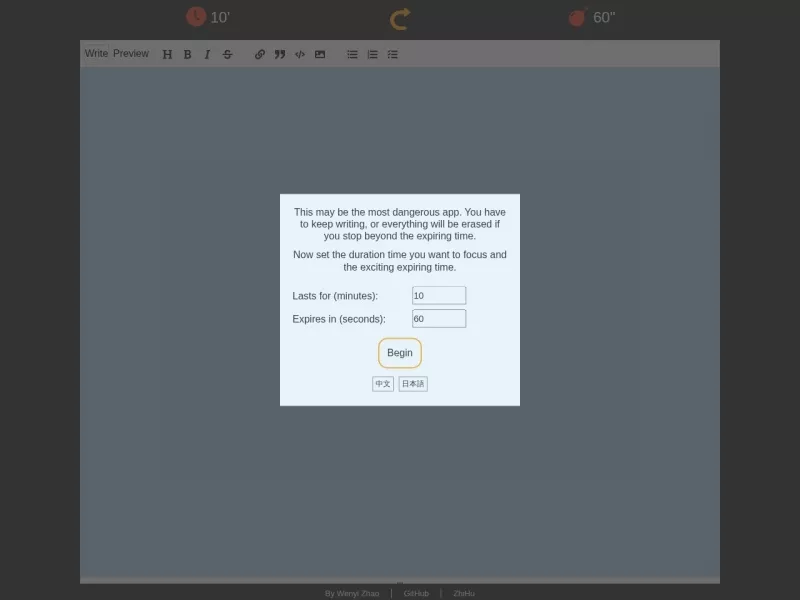This screenshot has height=600, width=800.
Task: Click the Begin button
Action: click(x=400, y=353)
